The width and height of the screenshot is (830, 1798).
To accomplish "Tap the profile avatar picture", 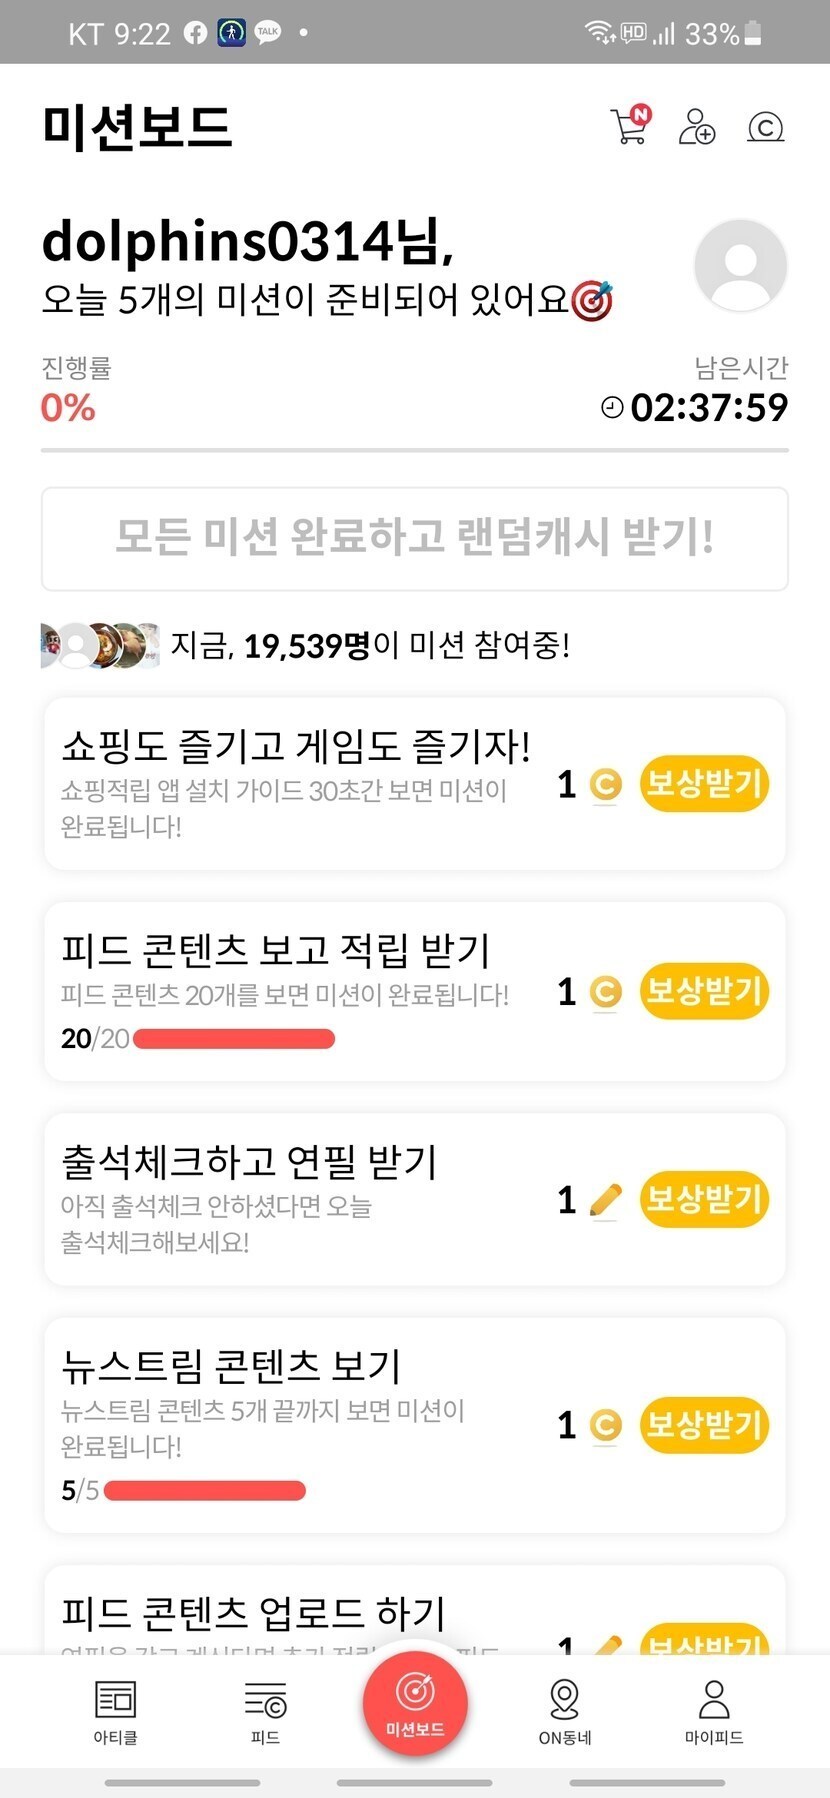I will tap(740, 265).
